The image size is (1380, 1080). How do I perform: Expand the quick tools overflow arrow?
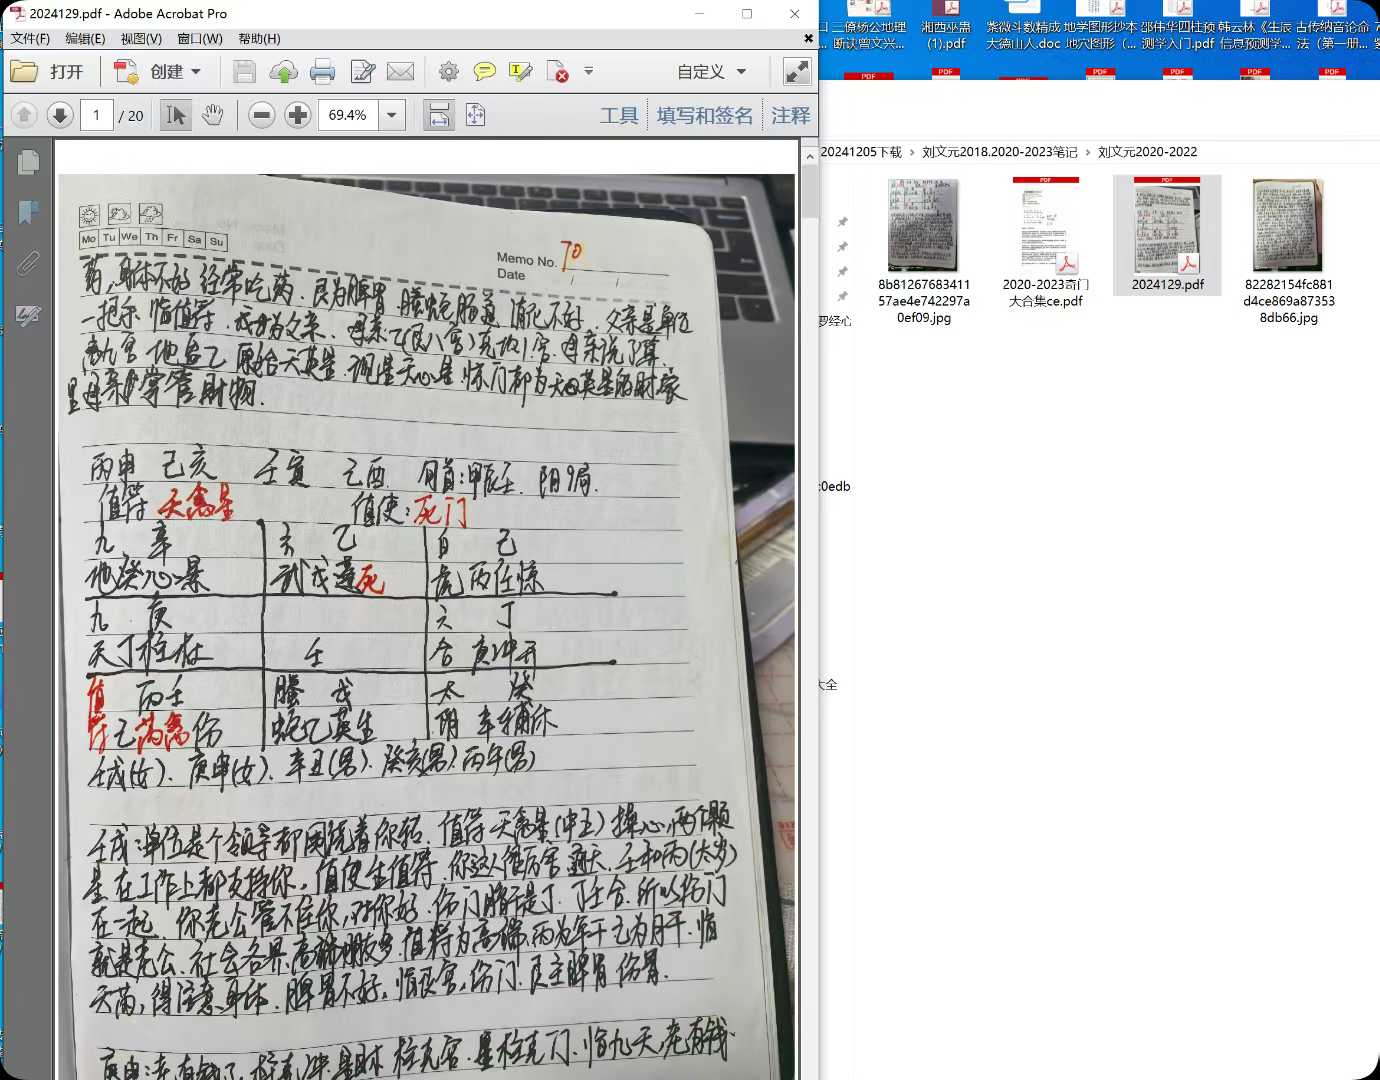[x=589, y=71]
